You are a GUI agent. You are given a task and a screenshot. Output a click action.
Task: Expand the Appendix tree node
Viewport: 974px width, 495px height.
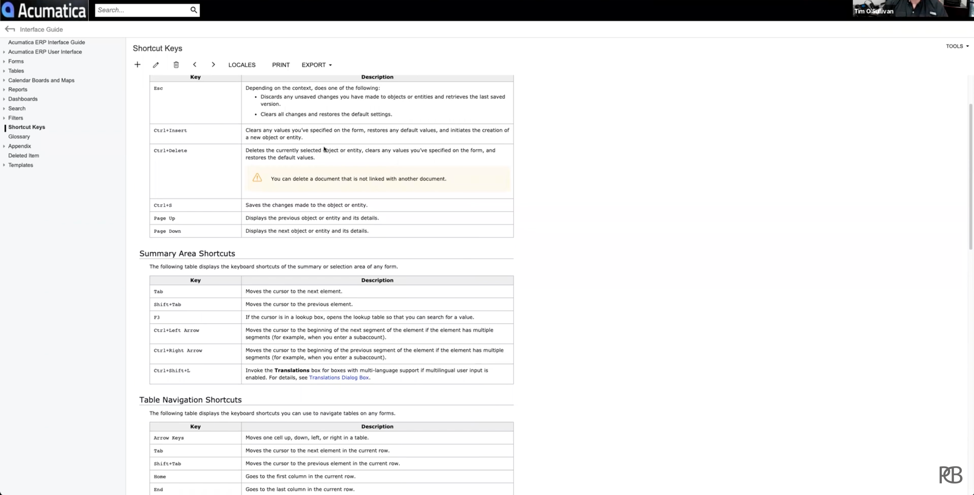point(4,146)
